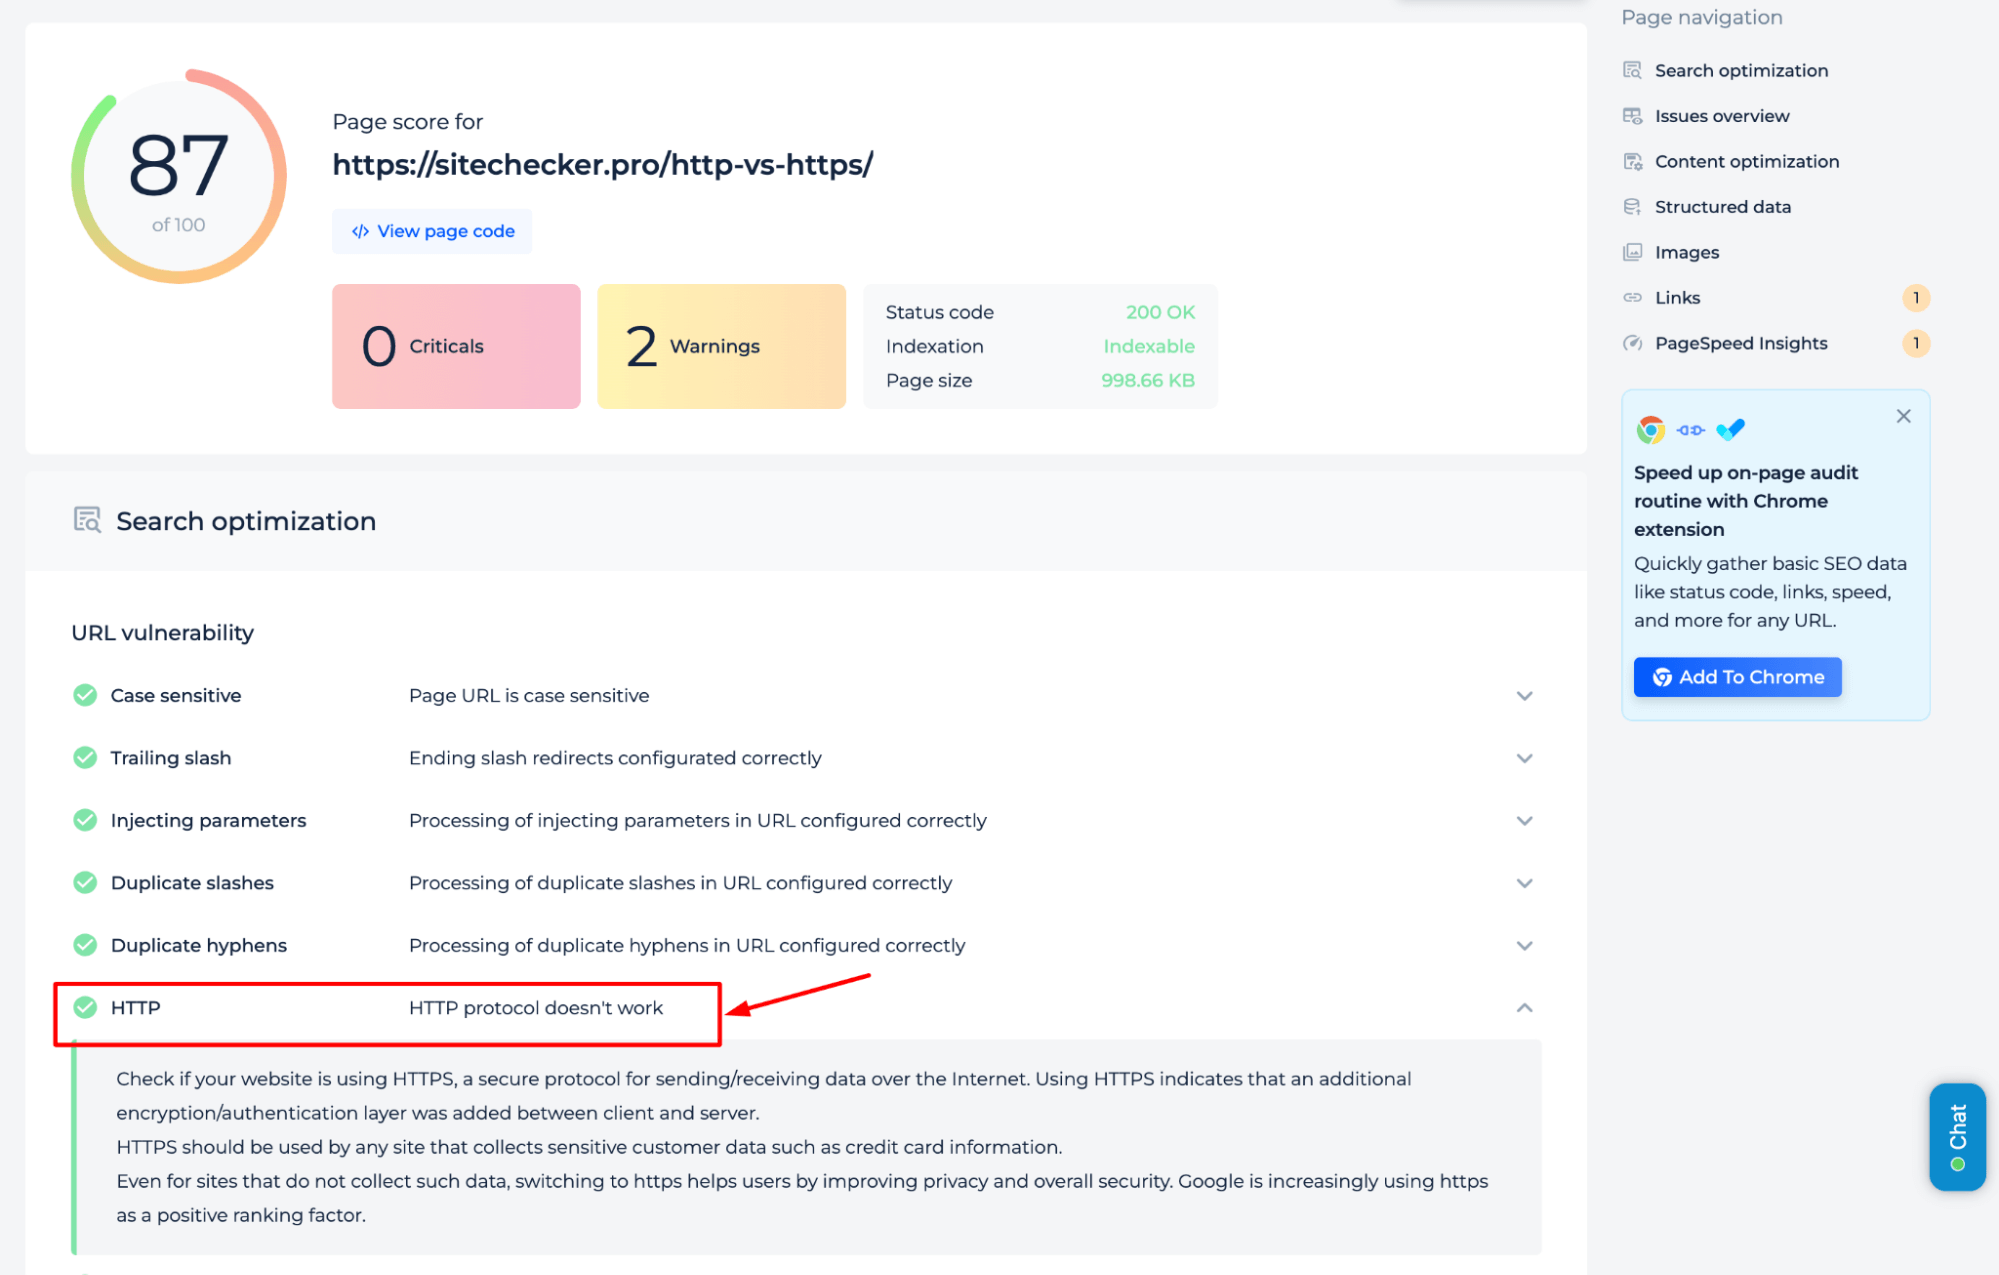
Task: Click the Issues overview icon in sidebar
Action: 1633,115
